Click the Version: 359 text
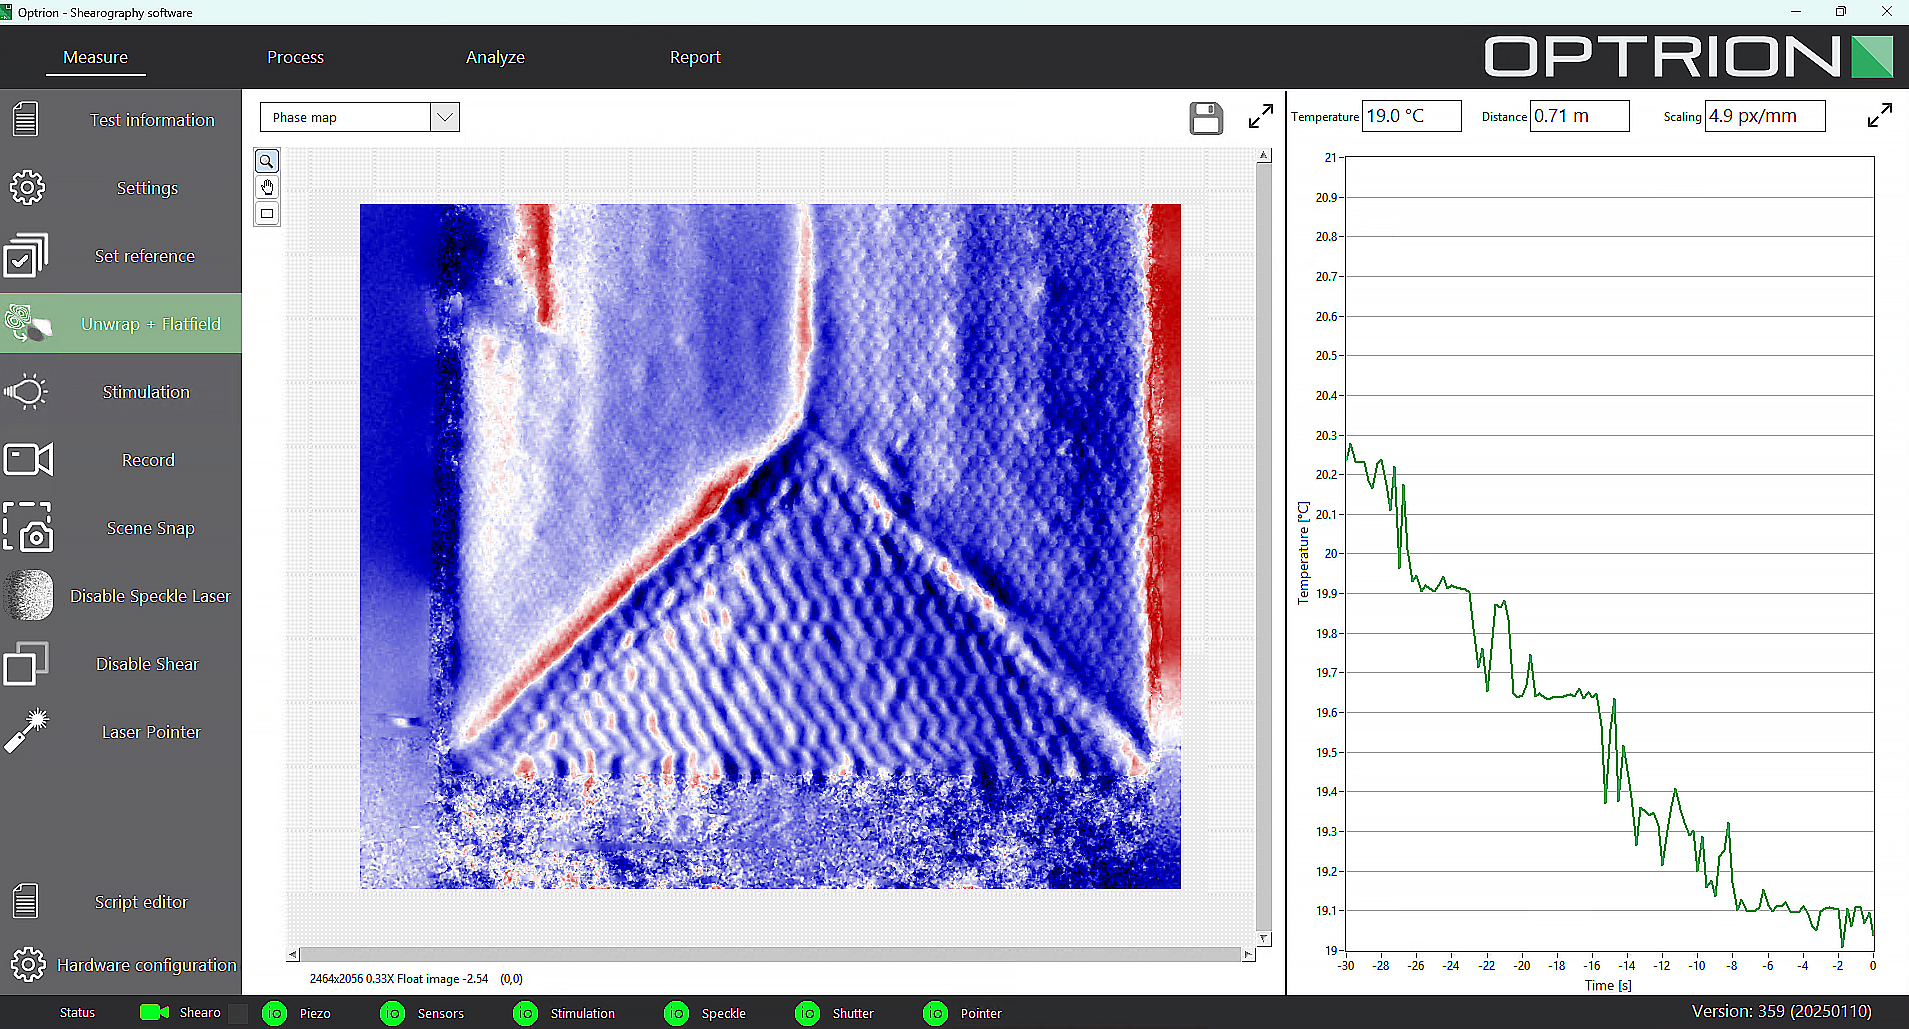Screen dimensions: 1909x1029 [x=1781, y=1011]
